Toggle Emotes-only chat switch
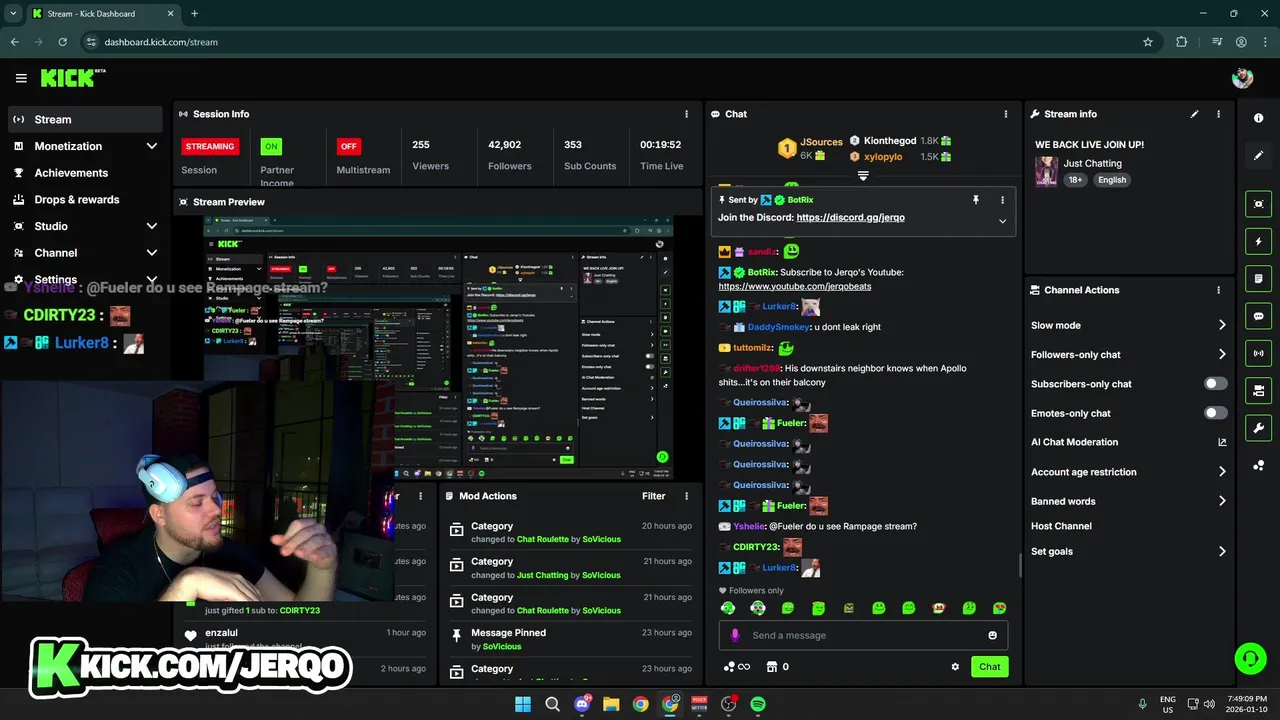The width and height of the screenshot is (1280, 720). (x=1216, y=413)
